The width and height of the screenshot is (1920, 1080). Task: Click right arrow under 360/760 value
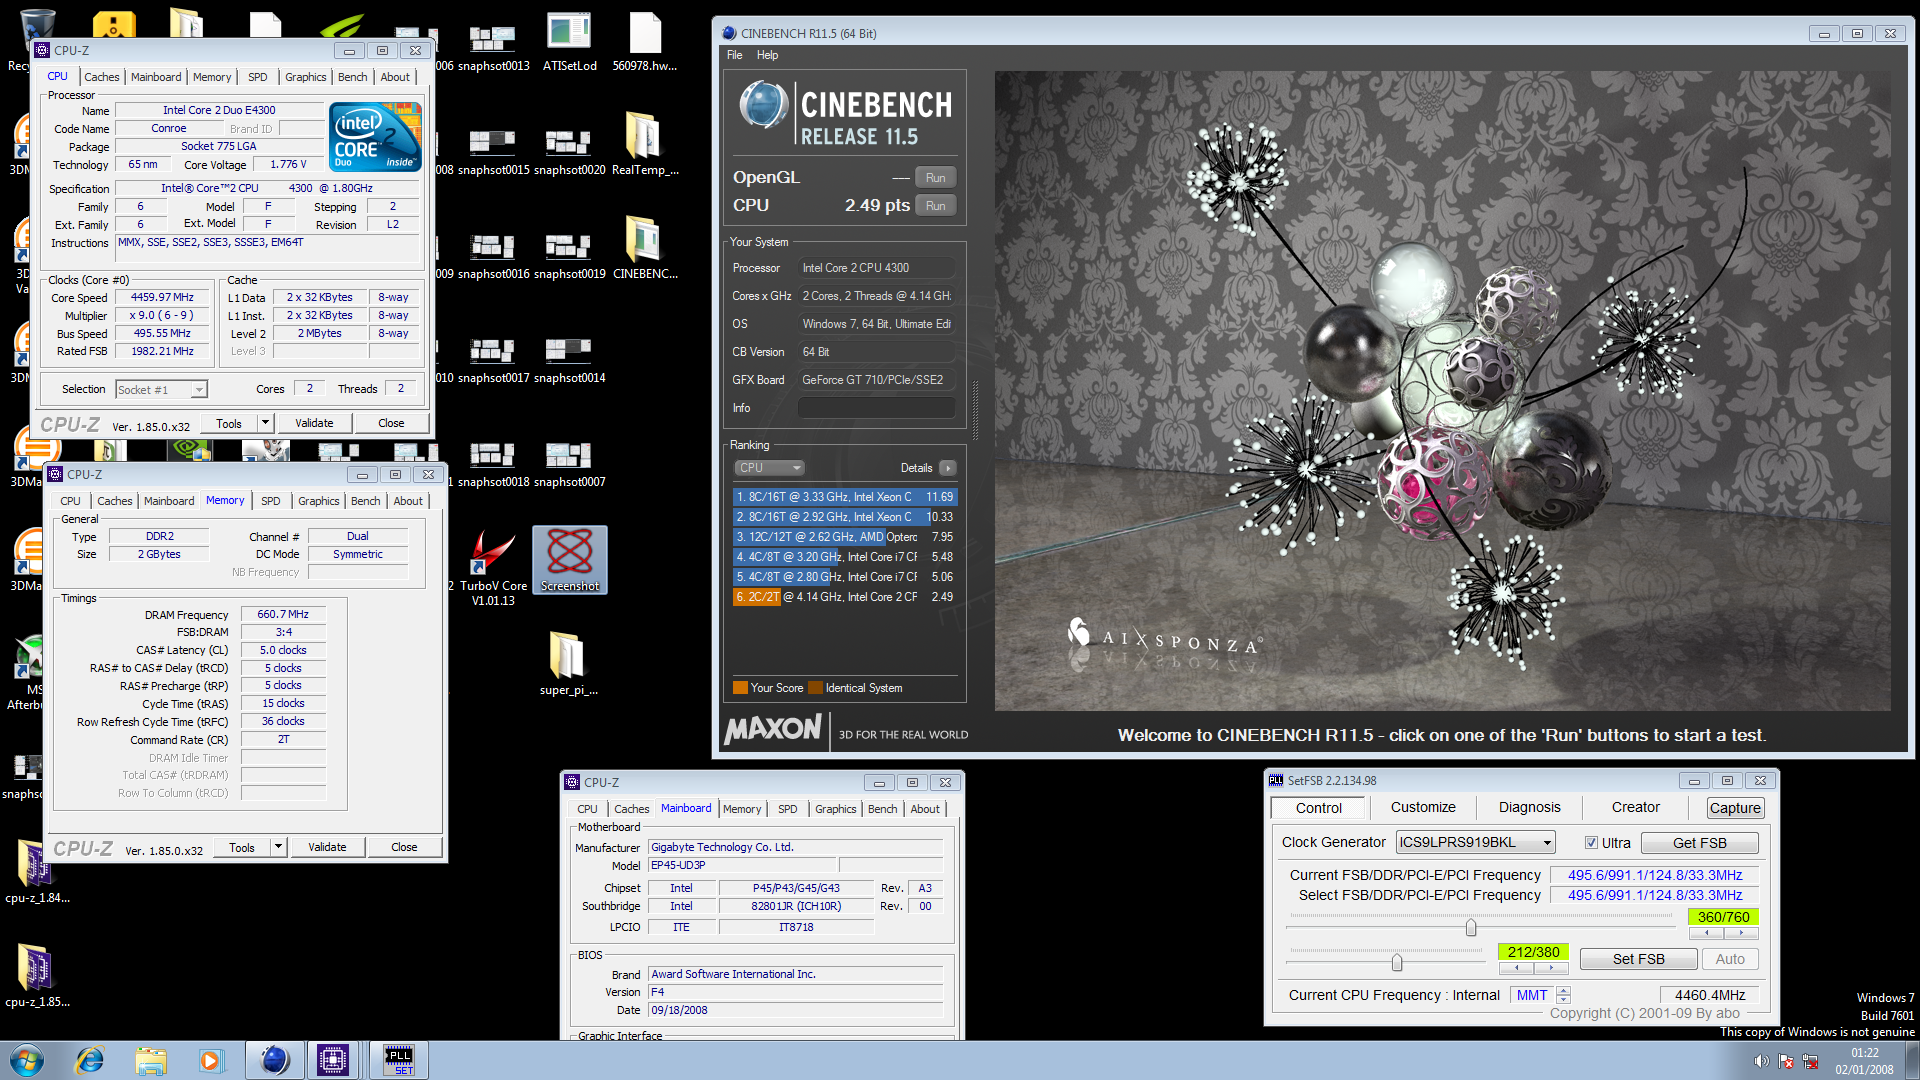pos(1741,933)
